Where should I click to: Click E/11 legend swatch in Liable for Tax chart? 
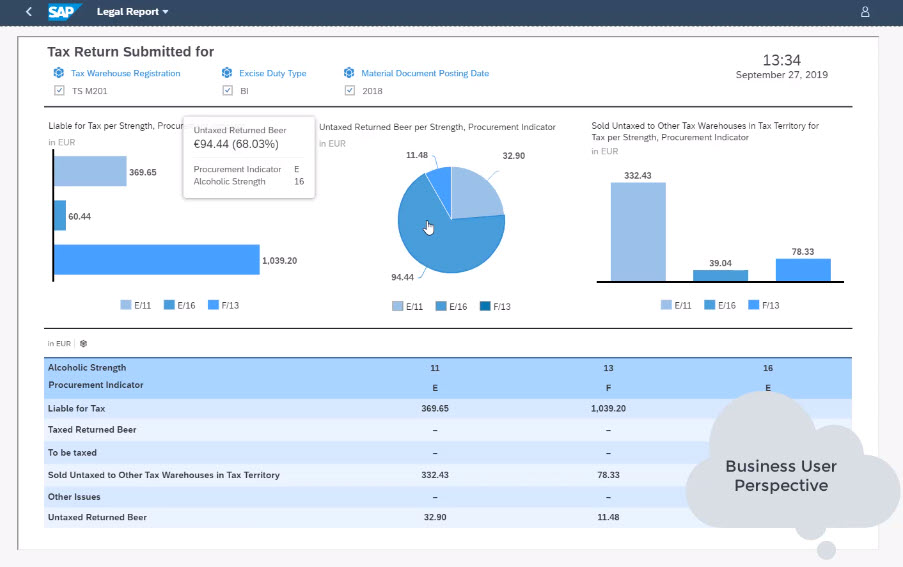point(126,305)
